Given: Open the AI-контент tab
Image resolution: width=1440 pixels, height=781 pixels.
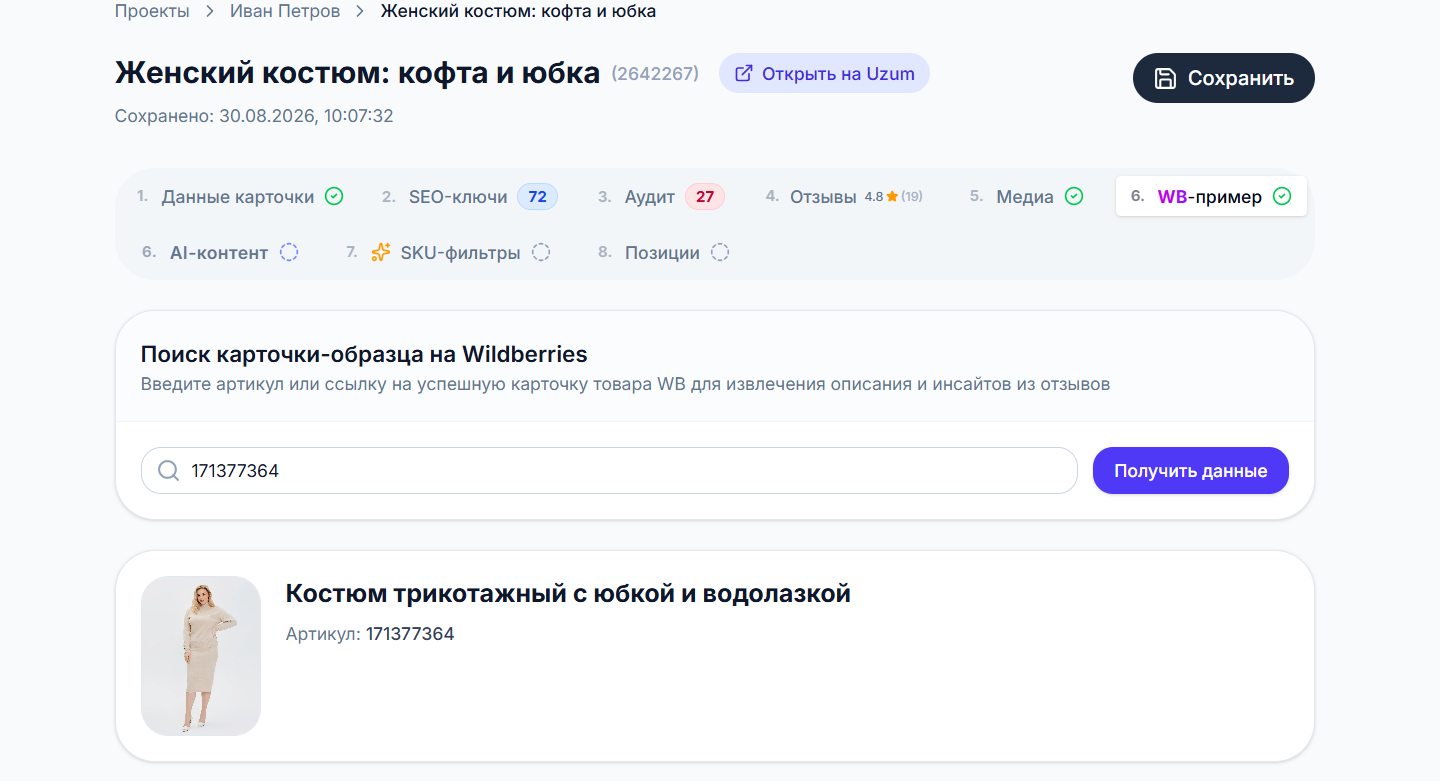Looking at the screenshot, I should [x=220, y=253].
